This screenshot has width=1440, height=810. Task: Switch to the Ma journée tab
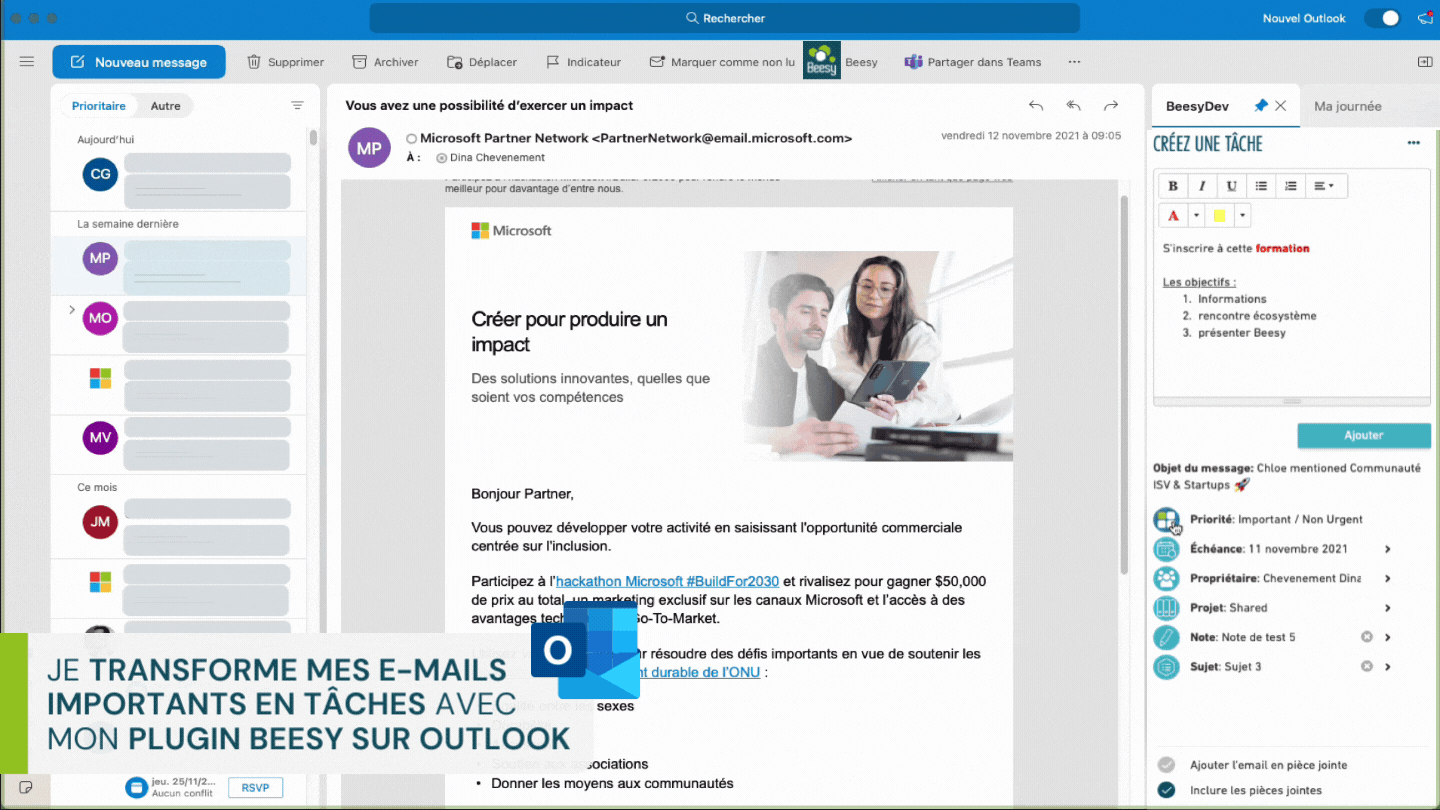[1348, 106]
